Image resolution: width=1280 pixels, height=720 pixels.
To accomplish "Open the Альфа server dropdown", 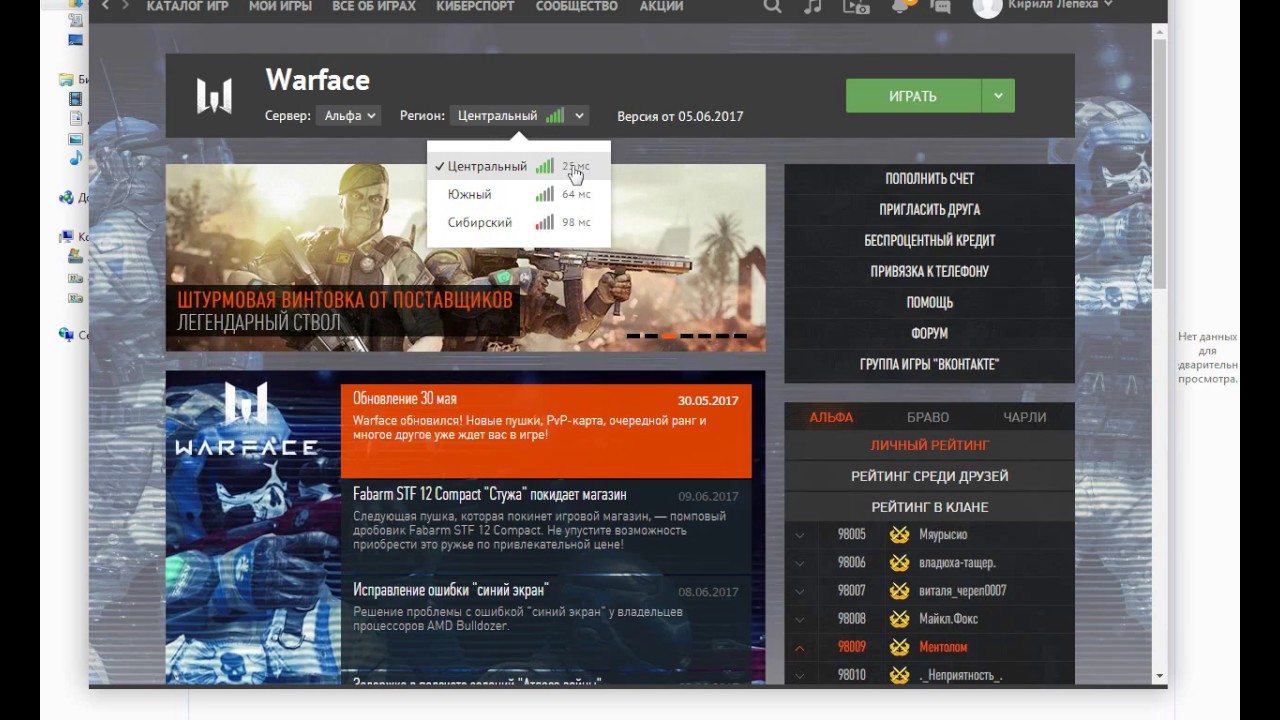I will 348,116.
